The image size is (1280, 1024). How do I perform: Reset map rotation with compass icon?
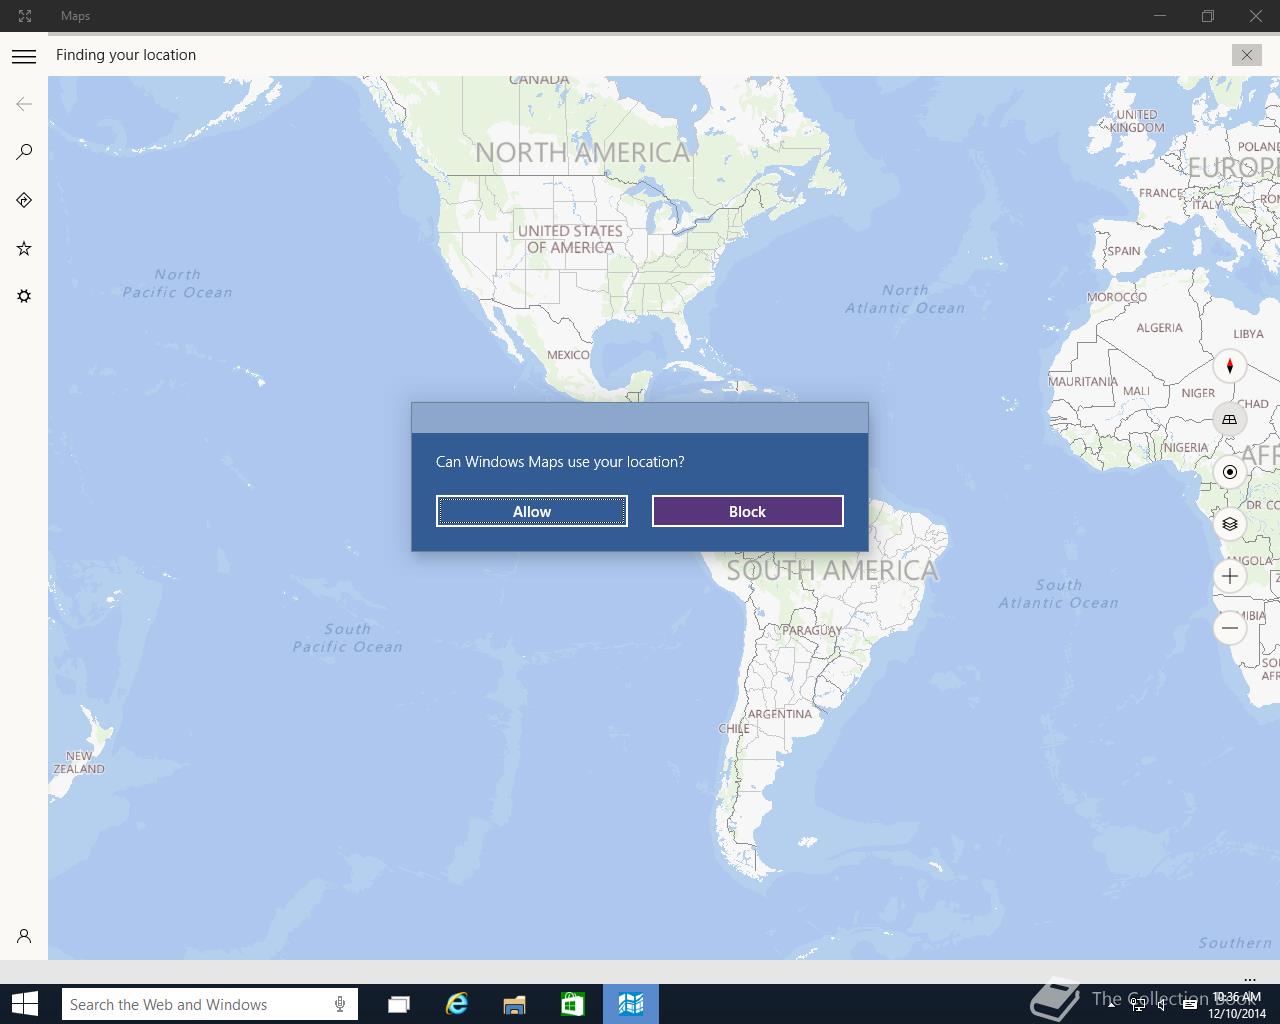pos(1230,367)
